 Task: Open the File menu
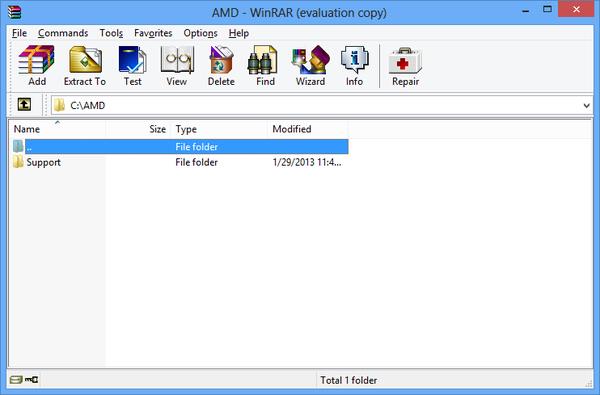coord(19,33)
